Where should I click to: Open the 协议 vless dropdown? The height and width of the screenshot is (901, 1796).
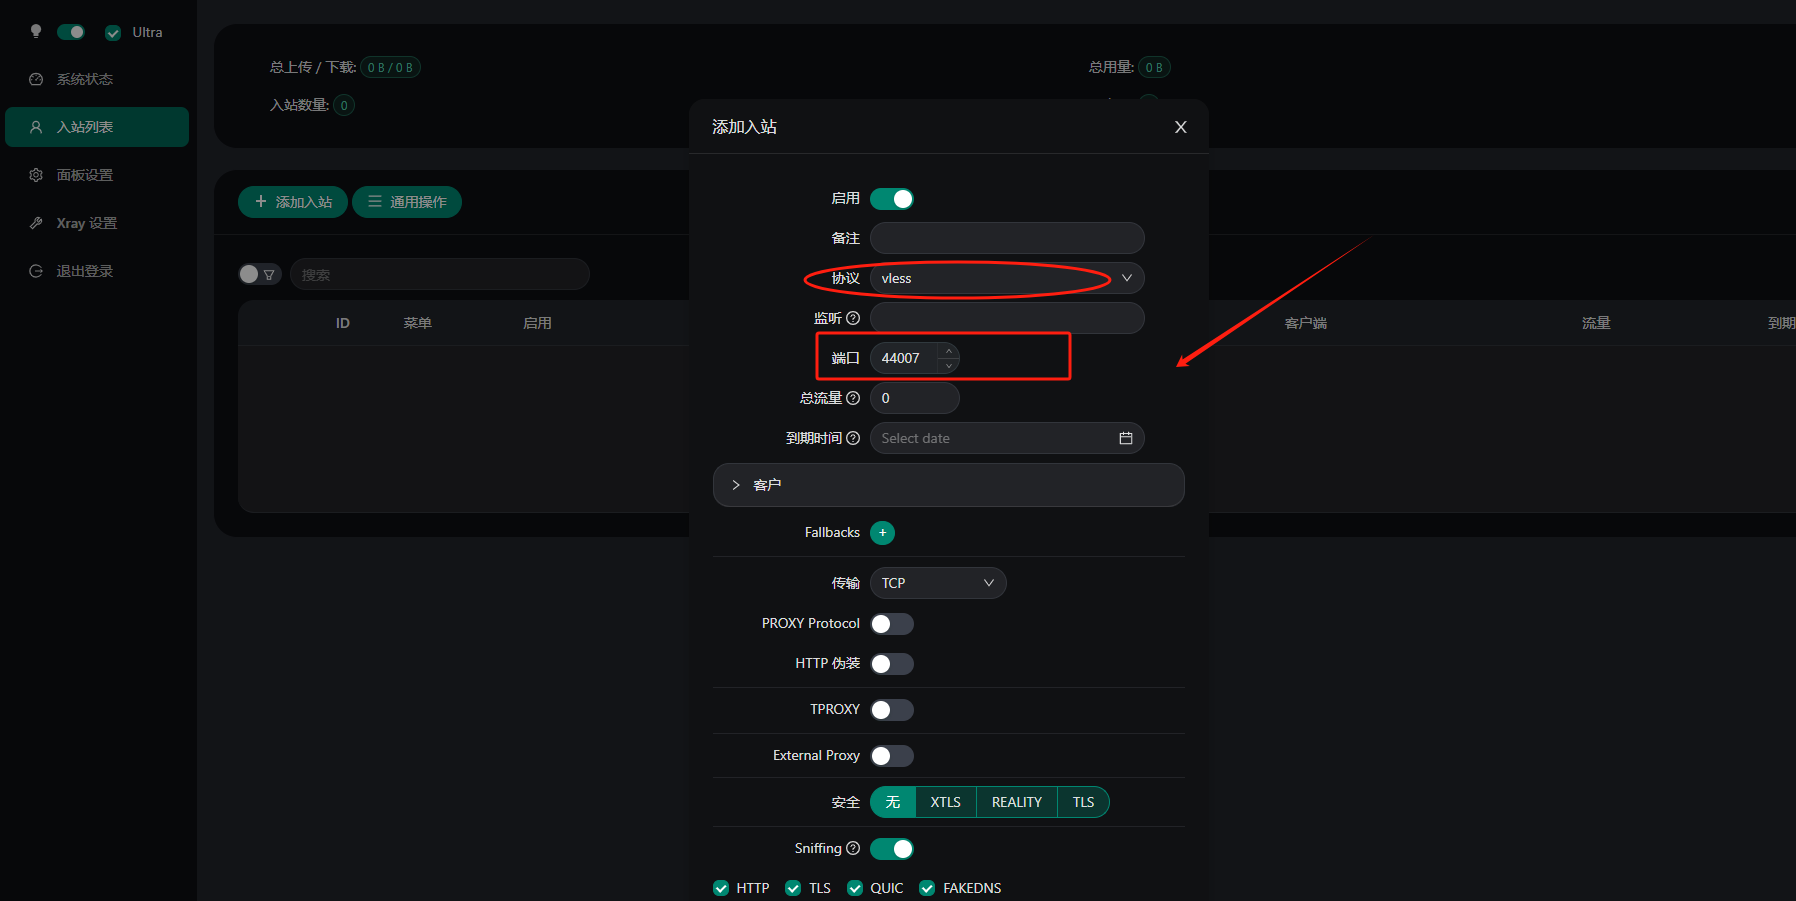coord(1006,278)
